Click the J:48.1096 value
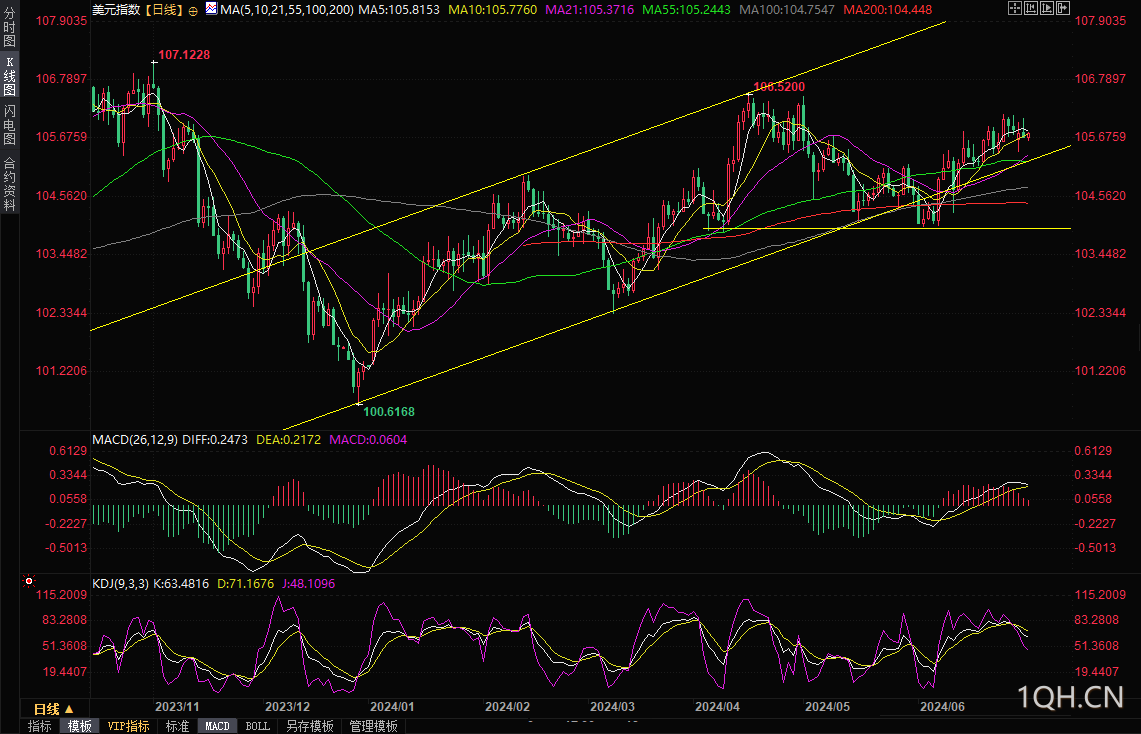1141x734 pixels. point(309,583)
